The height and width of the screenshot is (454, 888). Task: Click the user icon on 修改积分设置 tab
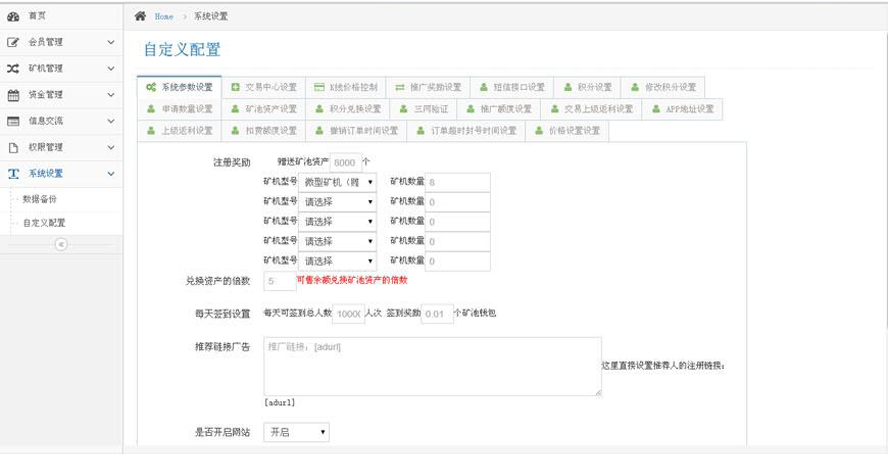(635, 87)
